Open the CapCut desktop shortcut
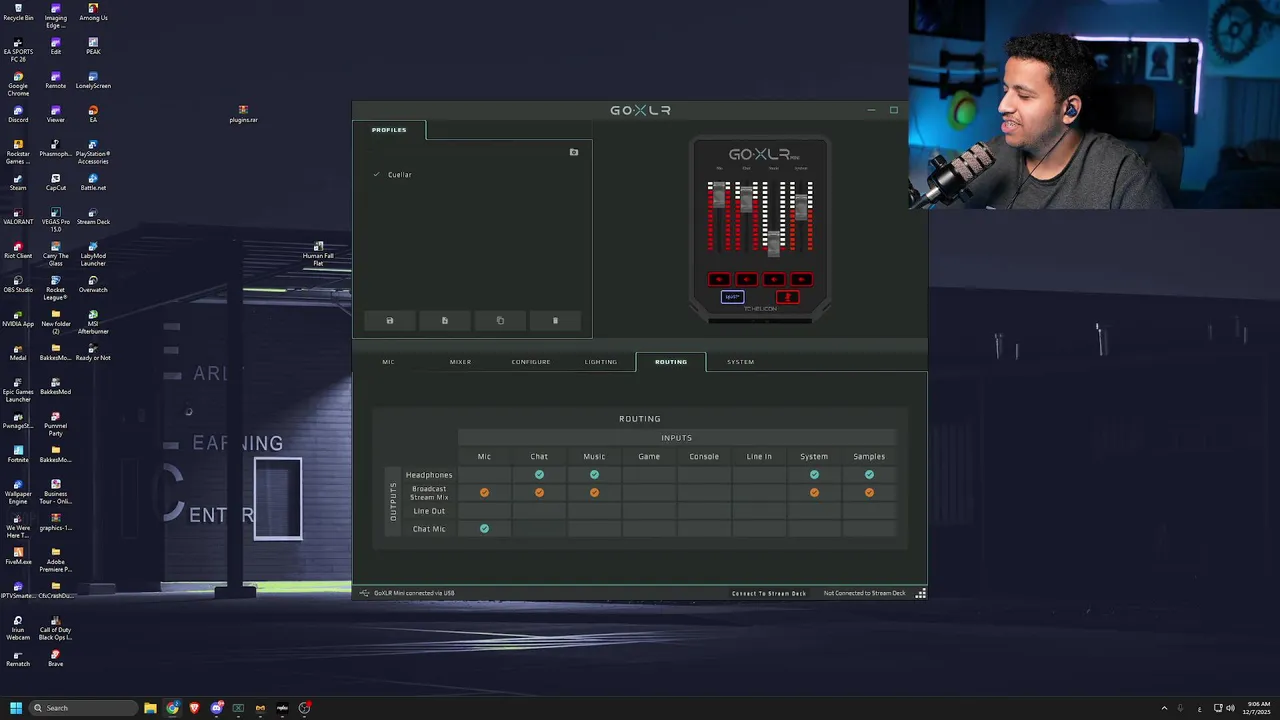 56,182
